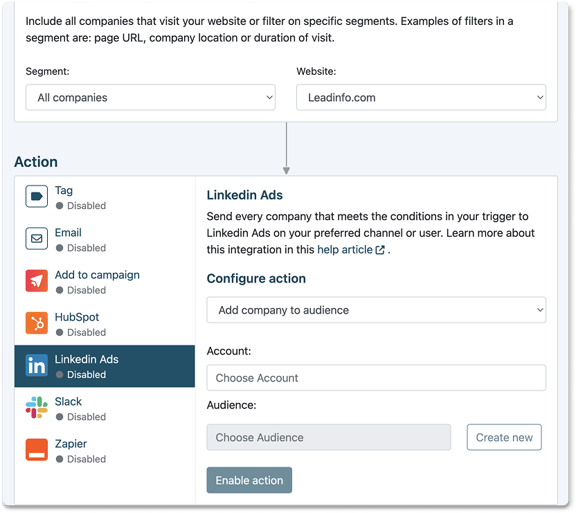The width and height of the screenshot is (576, 513).
Task: Click the Choose Audience field
Action: (328, 437)
